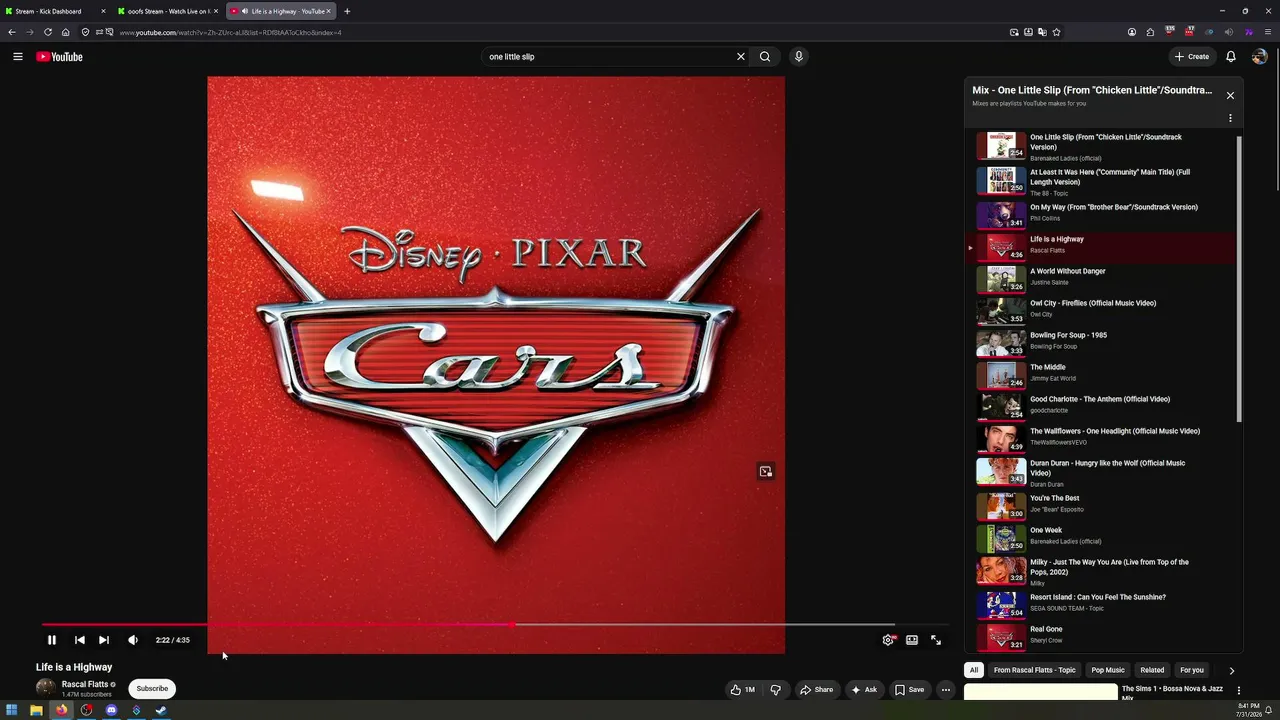
Task: Close the mix playlist panel
Action: 1230,96
